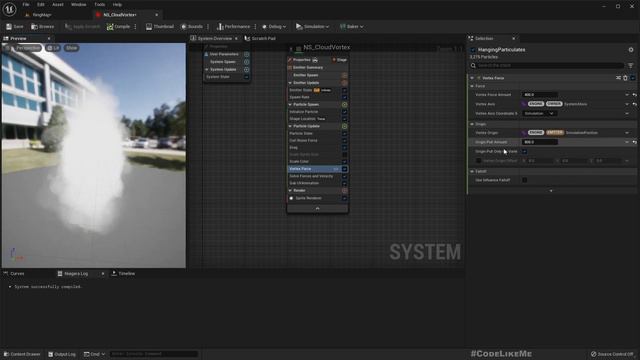Add module to System Update plus icon
The width and height of the screenshot is (640, 360).
[247, 69]
